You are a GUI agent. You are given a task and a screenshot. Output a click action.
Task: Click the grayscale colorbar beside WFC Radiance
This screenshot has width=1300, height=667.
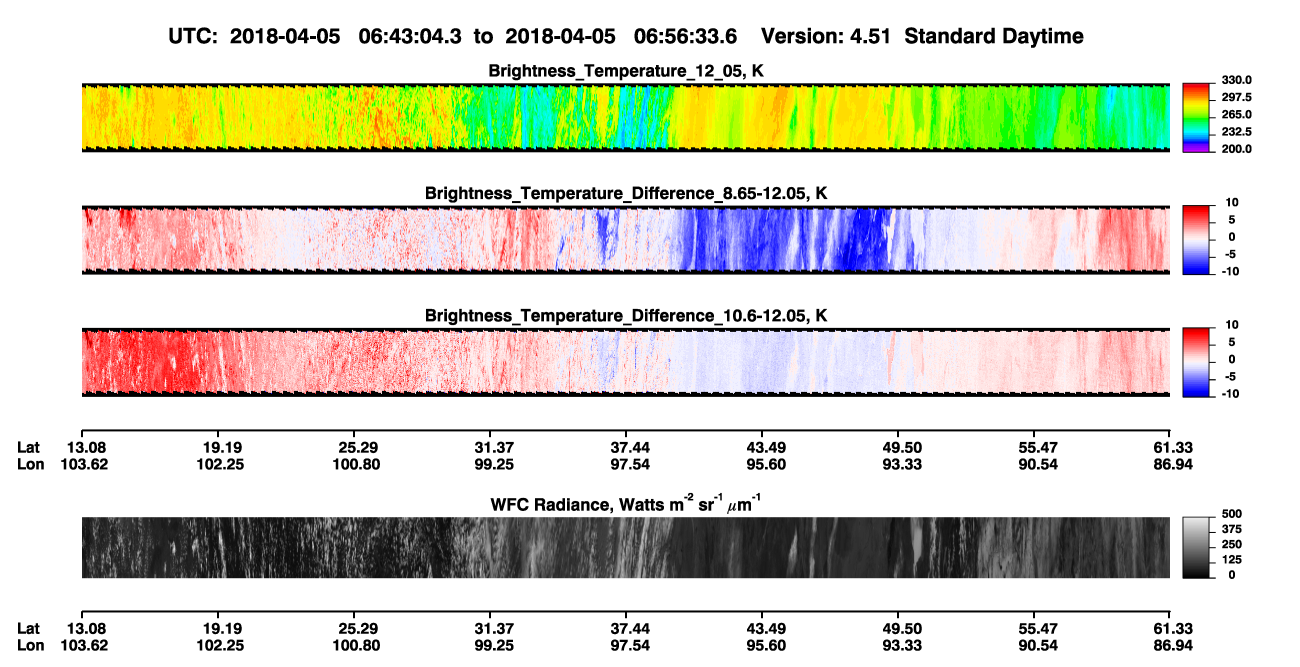click(1195, 547)
